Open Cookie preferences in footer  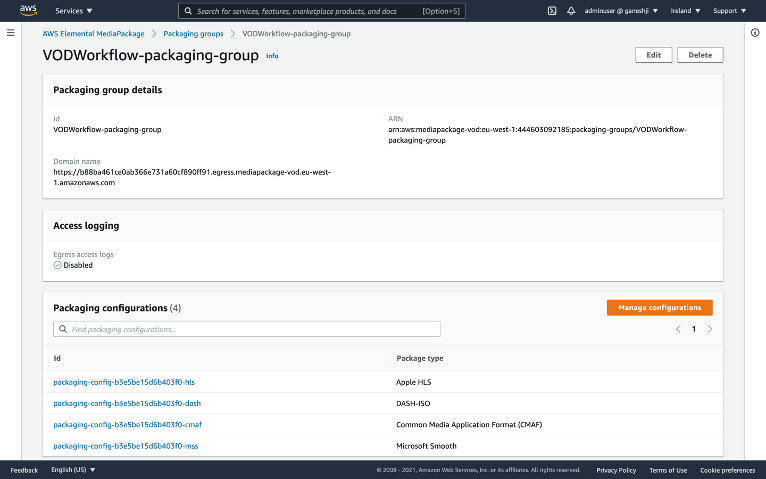[x=727, y=470]
